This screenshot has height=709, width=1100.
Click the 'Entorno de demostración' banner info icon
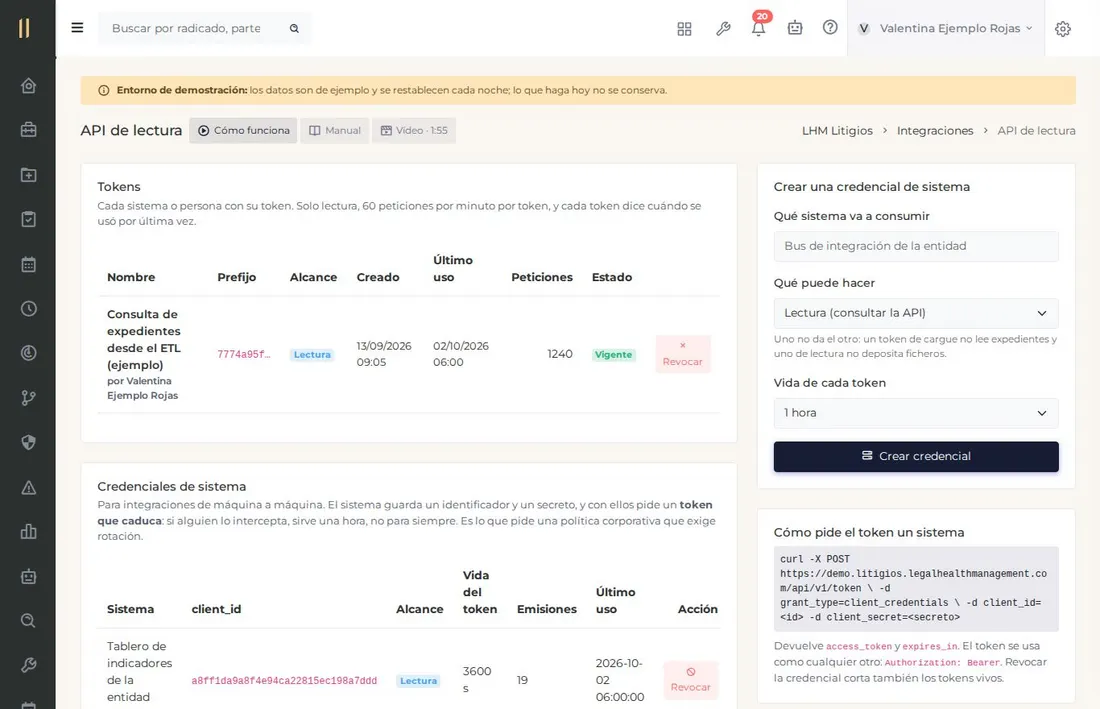[x=104, y=90]
